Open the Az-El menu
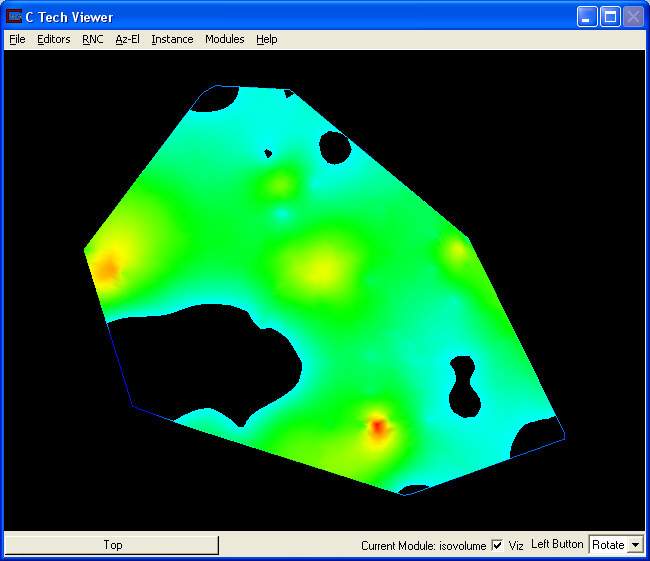The image size is (650, 561). point(127,39)
